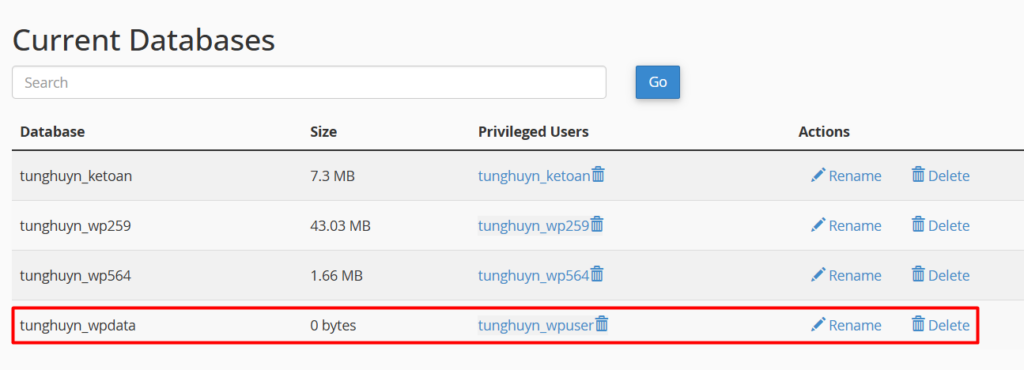1024x370 pixels.
Task: Open privileged user link tunghuyn_ketoan
Action: [x=534, y=176]
